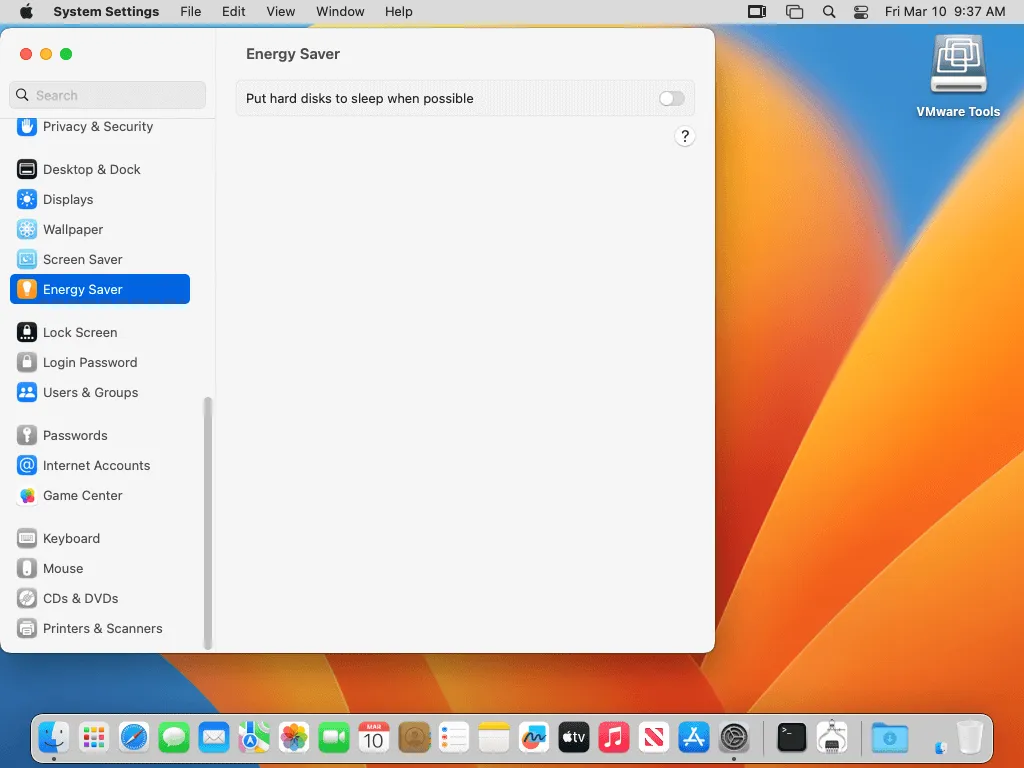The width and height of the screenshot is (1024, 768).
Task: Open the Apple menu
Action: [26, 12]
